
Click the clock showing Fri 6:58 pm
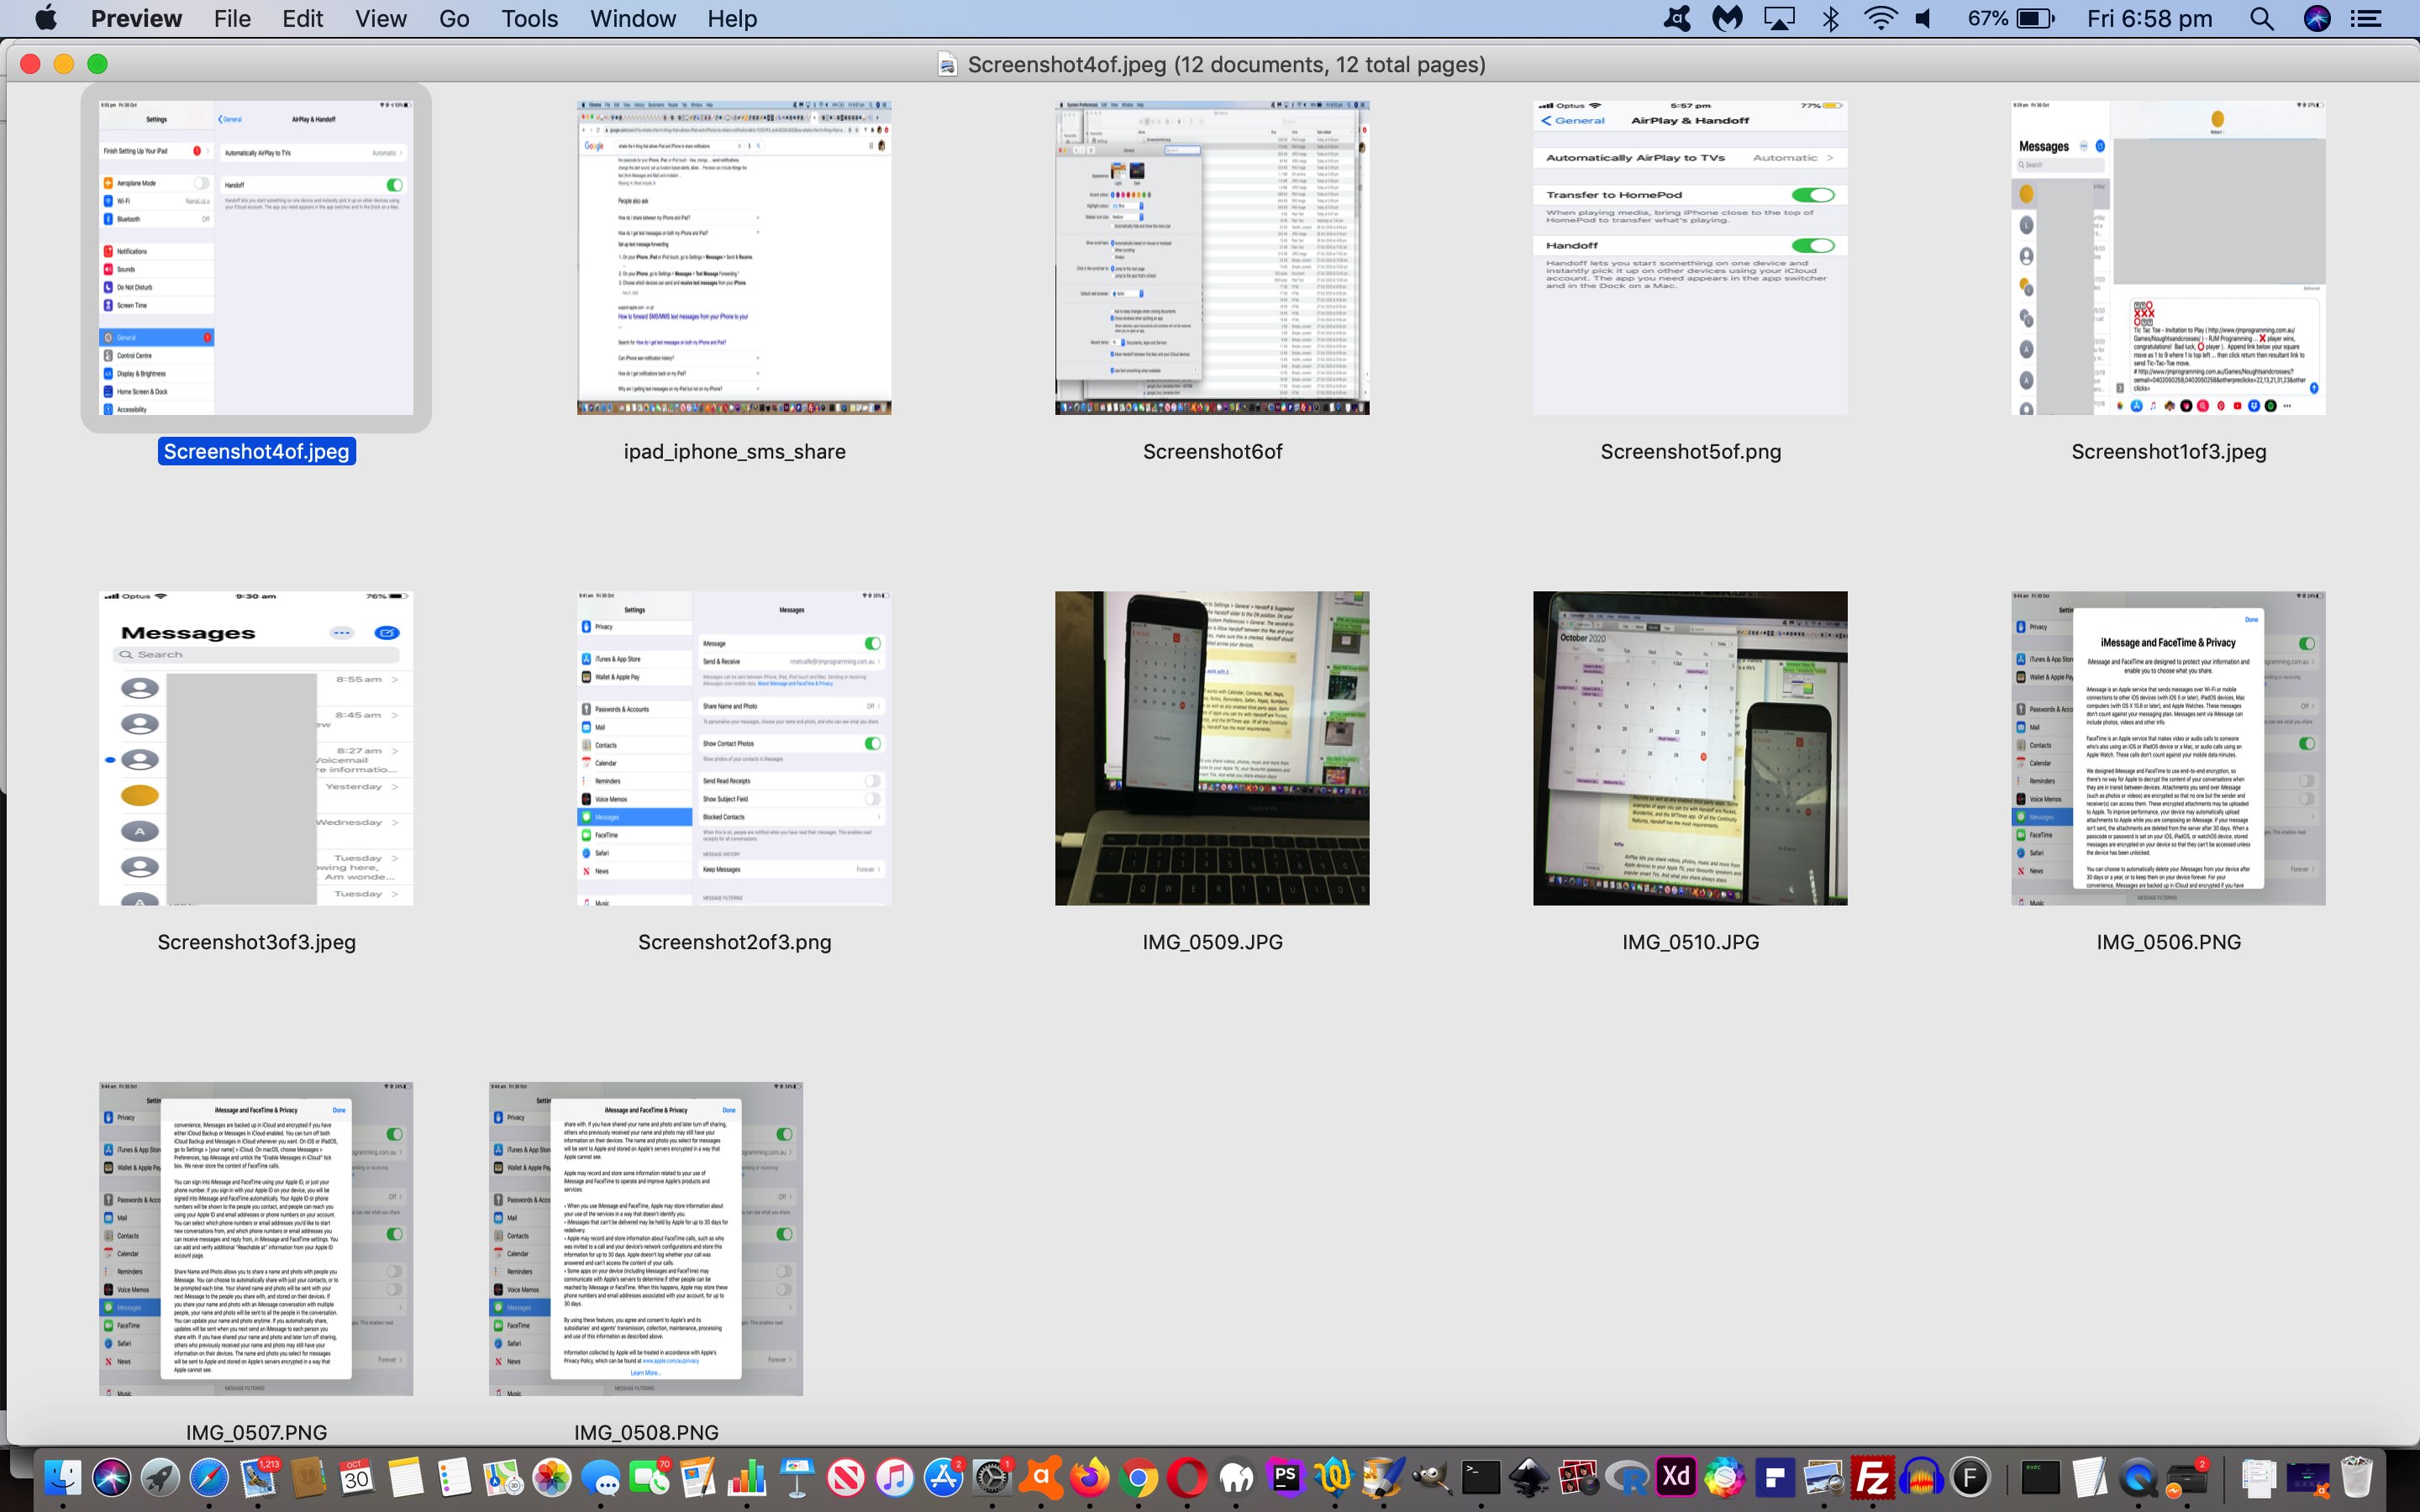tap(2149, 18)
